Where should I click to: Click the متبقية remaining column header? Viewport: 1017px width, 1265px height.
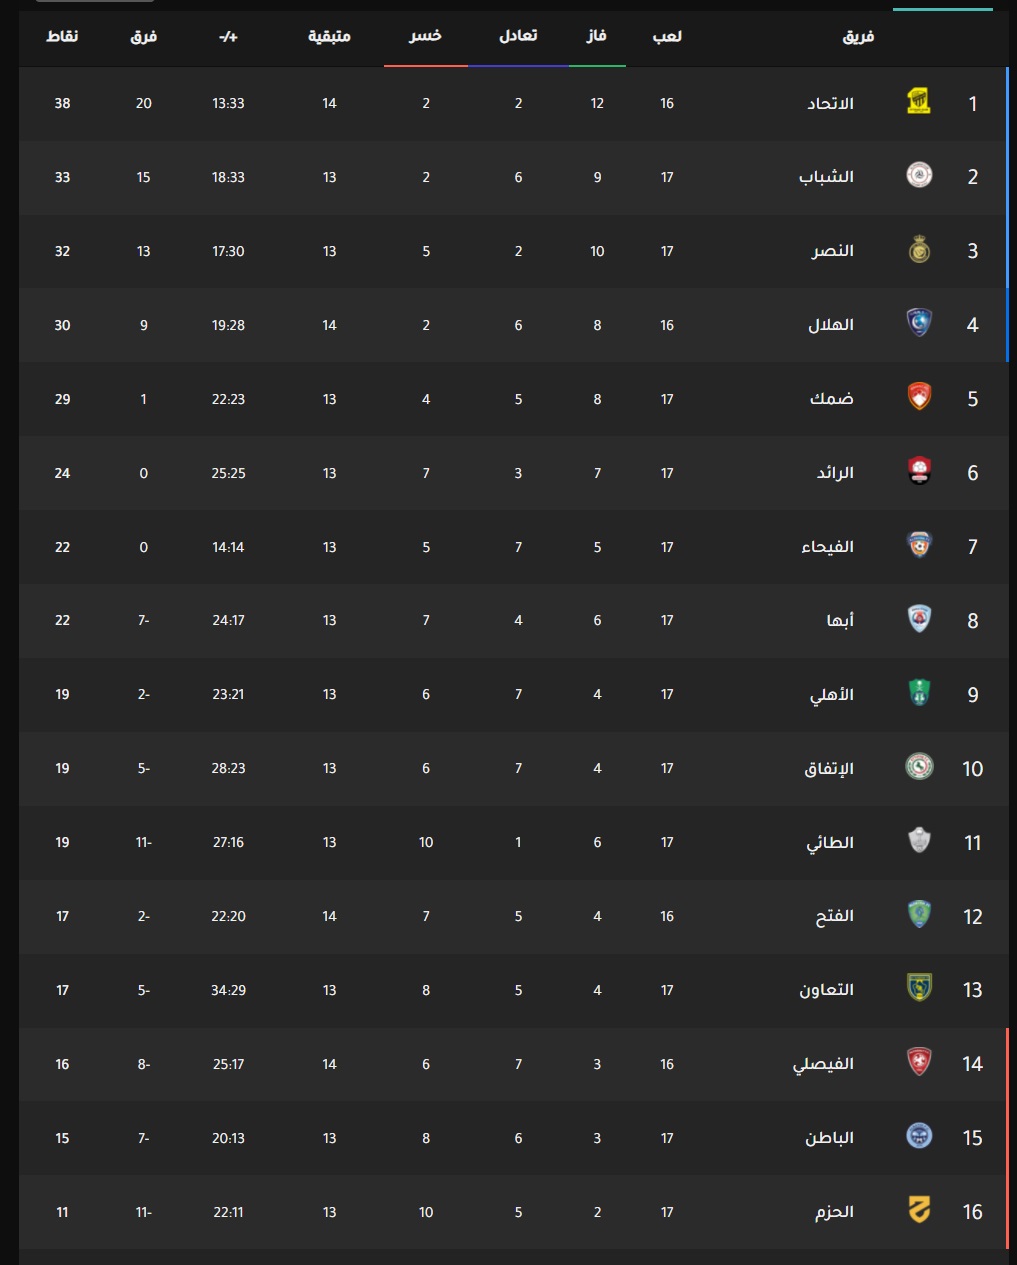pos(329,36)
